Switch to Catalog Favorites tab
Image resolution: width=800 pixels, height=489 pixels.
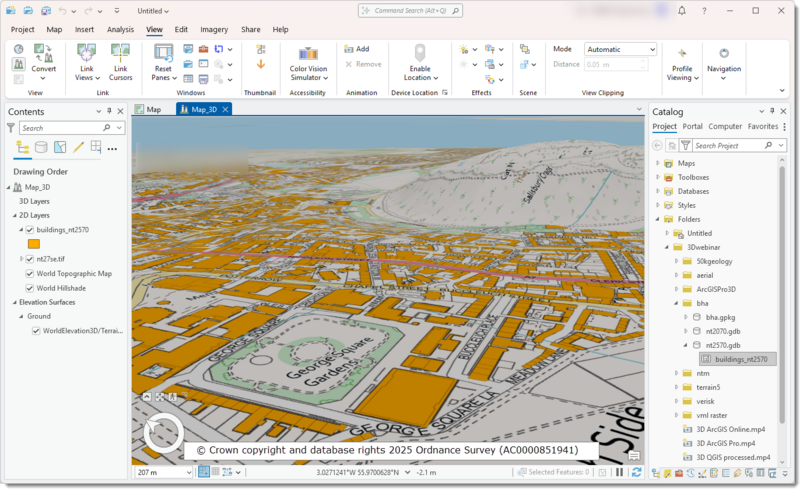763,126
